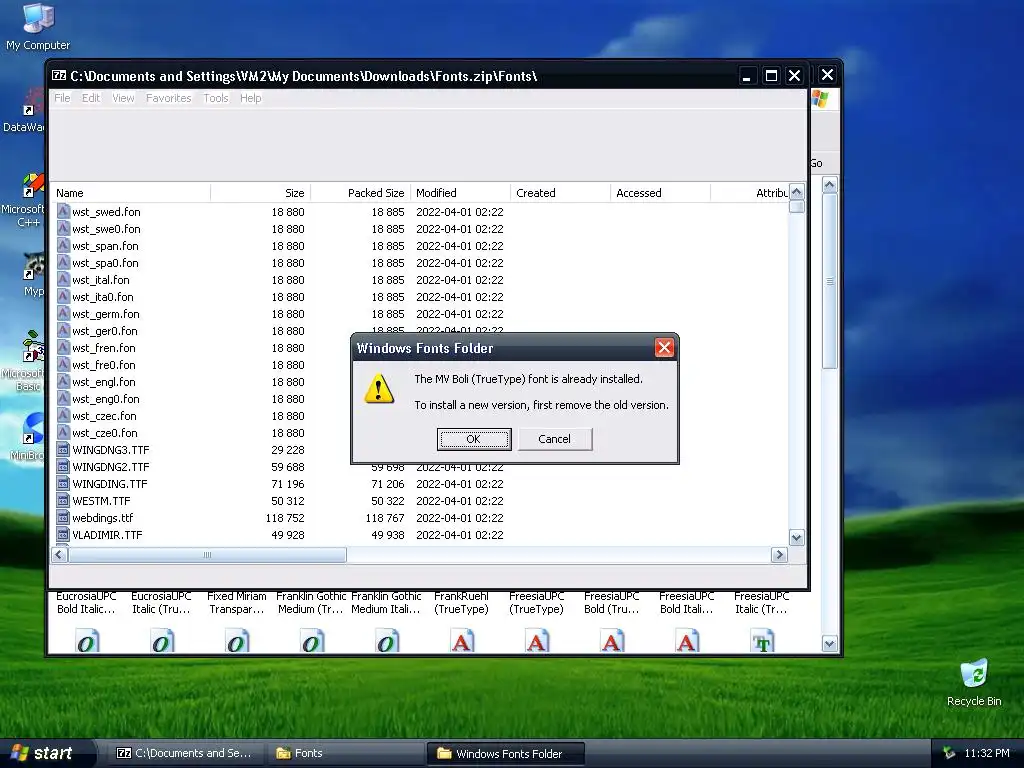
Task: Click the file name WINGDING.TTF
Action: [110, 484]
